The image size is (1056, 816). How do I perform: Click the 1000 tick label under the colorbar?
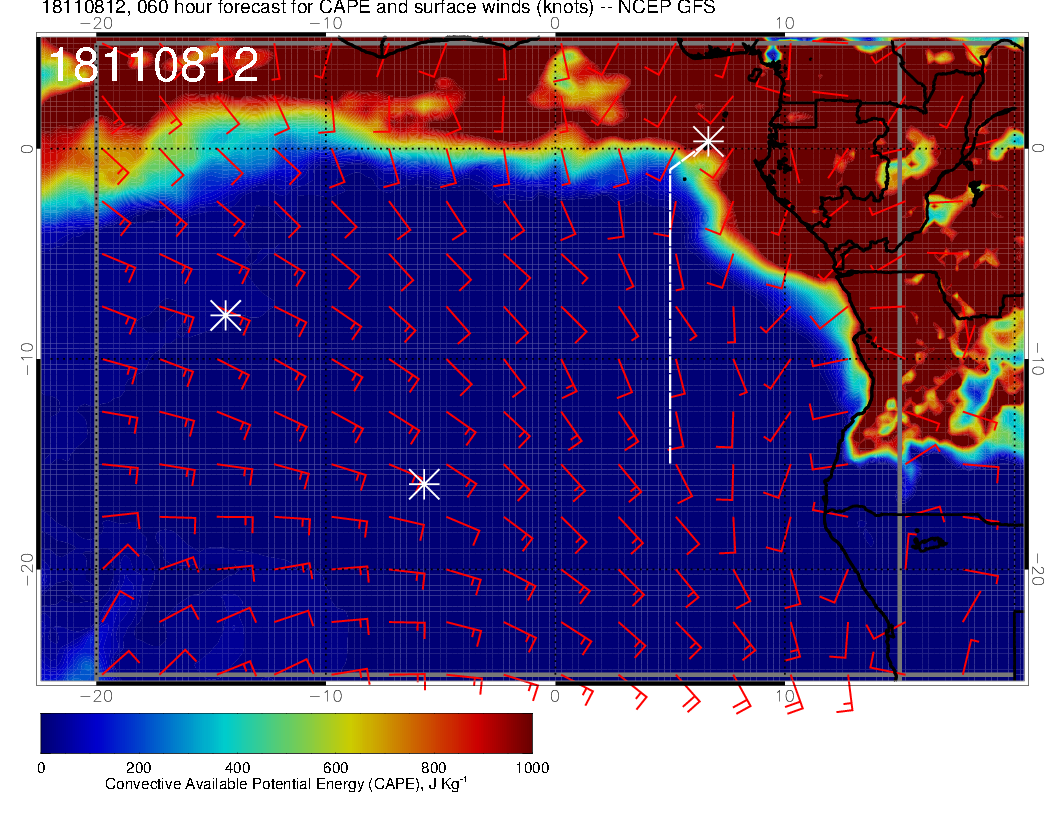531,767
